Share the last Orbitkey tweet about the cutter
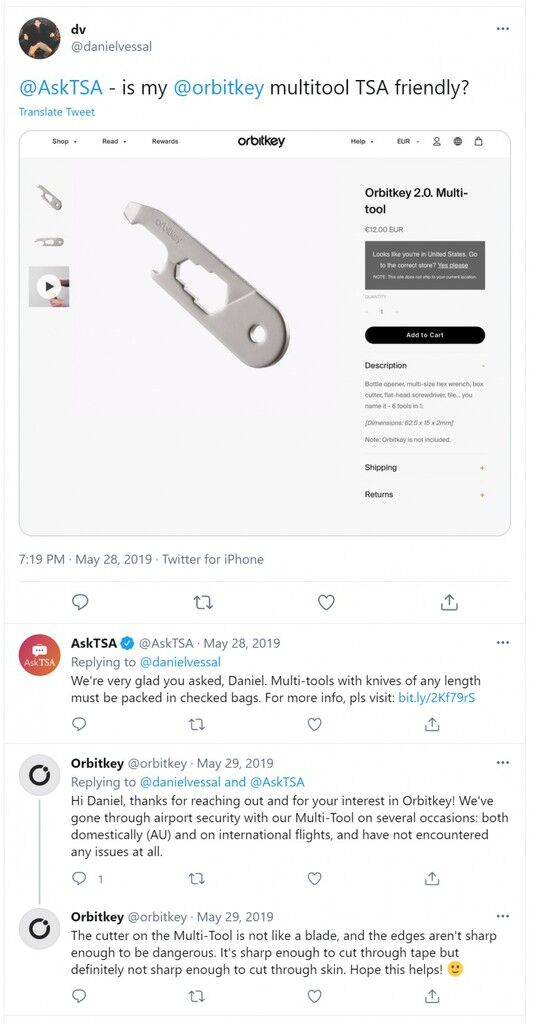 (x=432, y=996)
